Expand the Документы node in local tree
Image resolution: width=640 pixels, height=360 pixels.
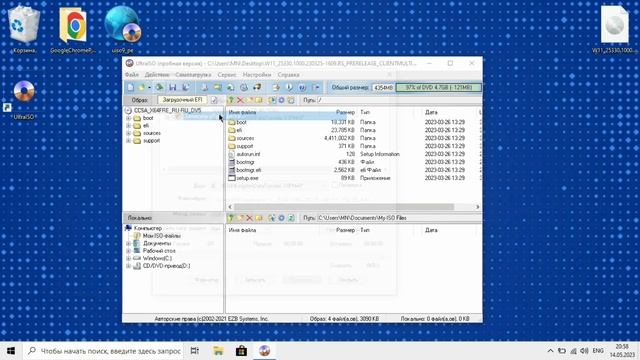128,243
